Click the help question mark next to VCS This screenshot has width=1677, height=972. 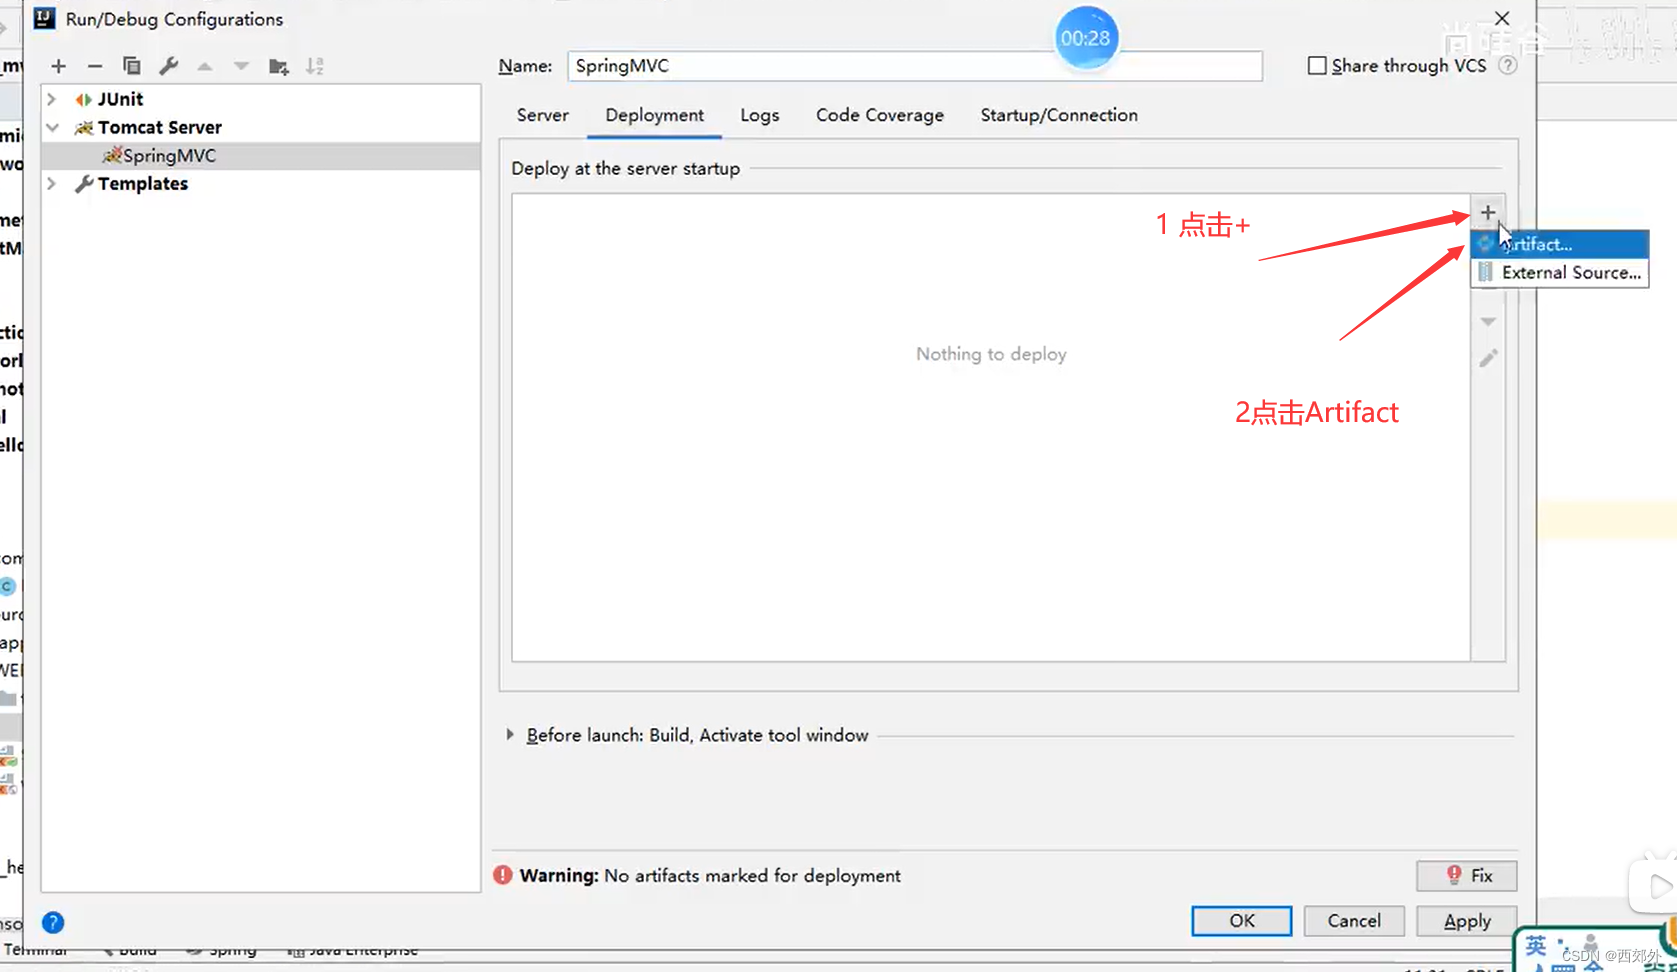coord(1508,65)
